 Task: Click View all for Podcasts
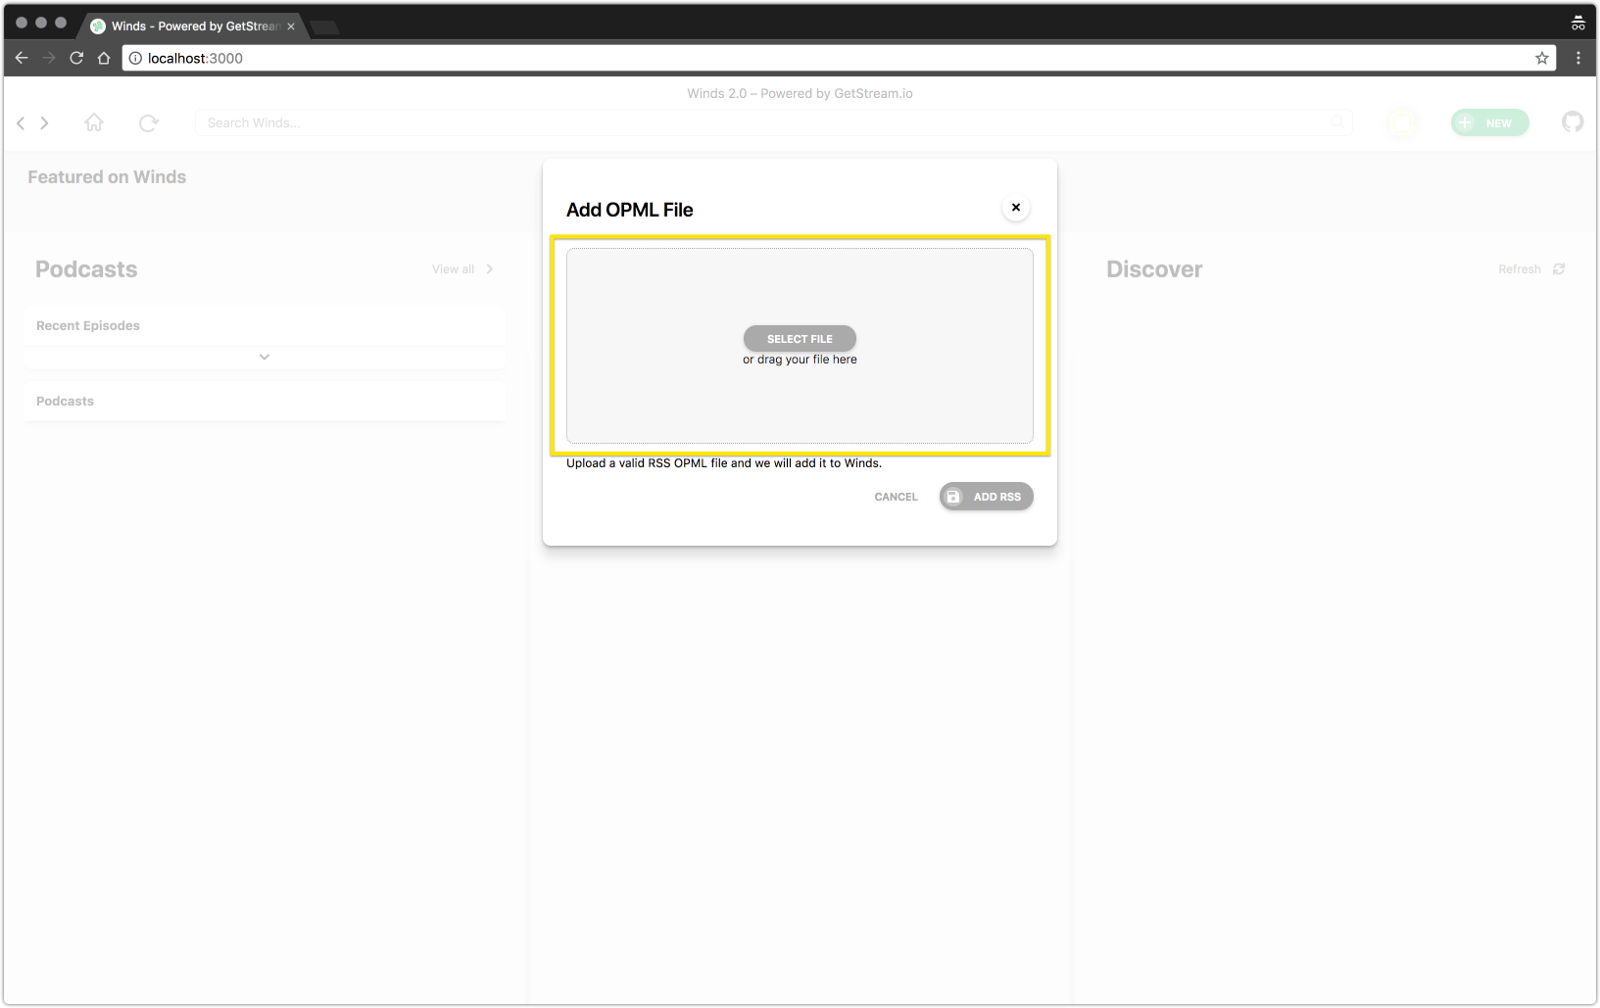462,269
